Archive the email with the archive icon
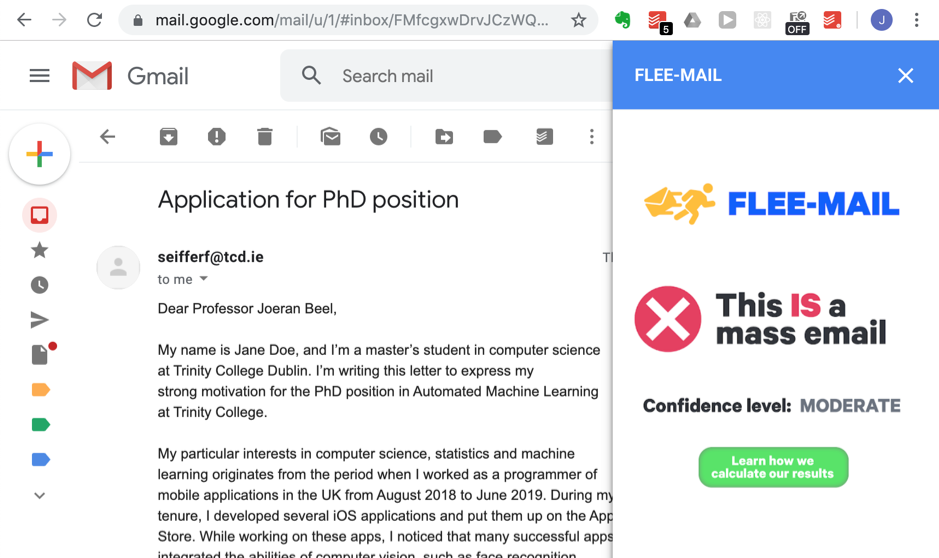939x558 pixels. pos(168,137)
